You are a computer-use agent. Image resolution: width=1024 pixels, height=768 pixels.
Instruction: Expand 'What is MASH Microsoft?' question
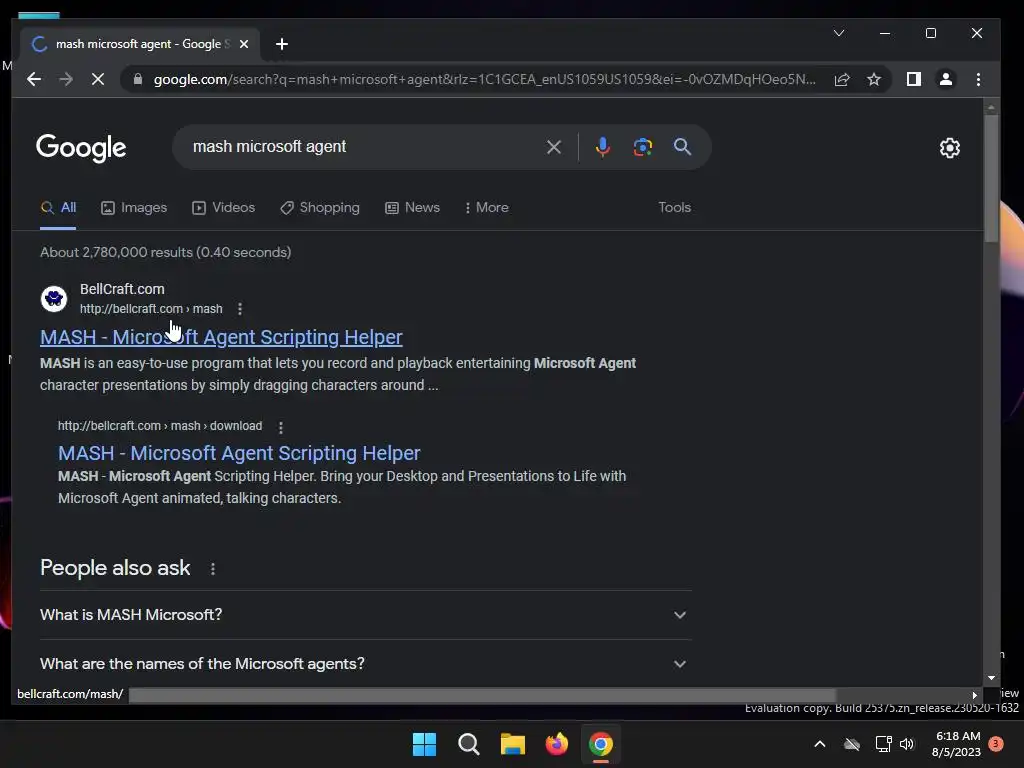point(366,615)
